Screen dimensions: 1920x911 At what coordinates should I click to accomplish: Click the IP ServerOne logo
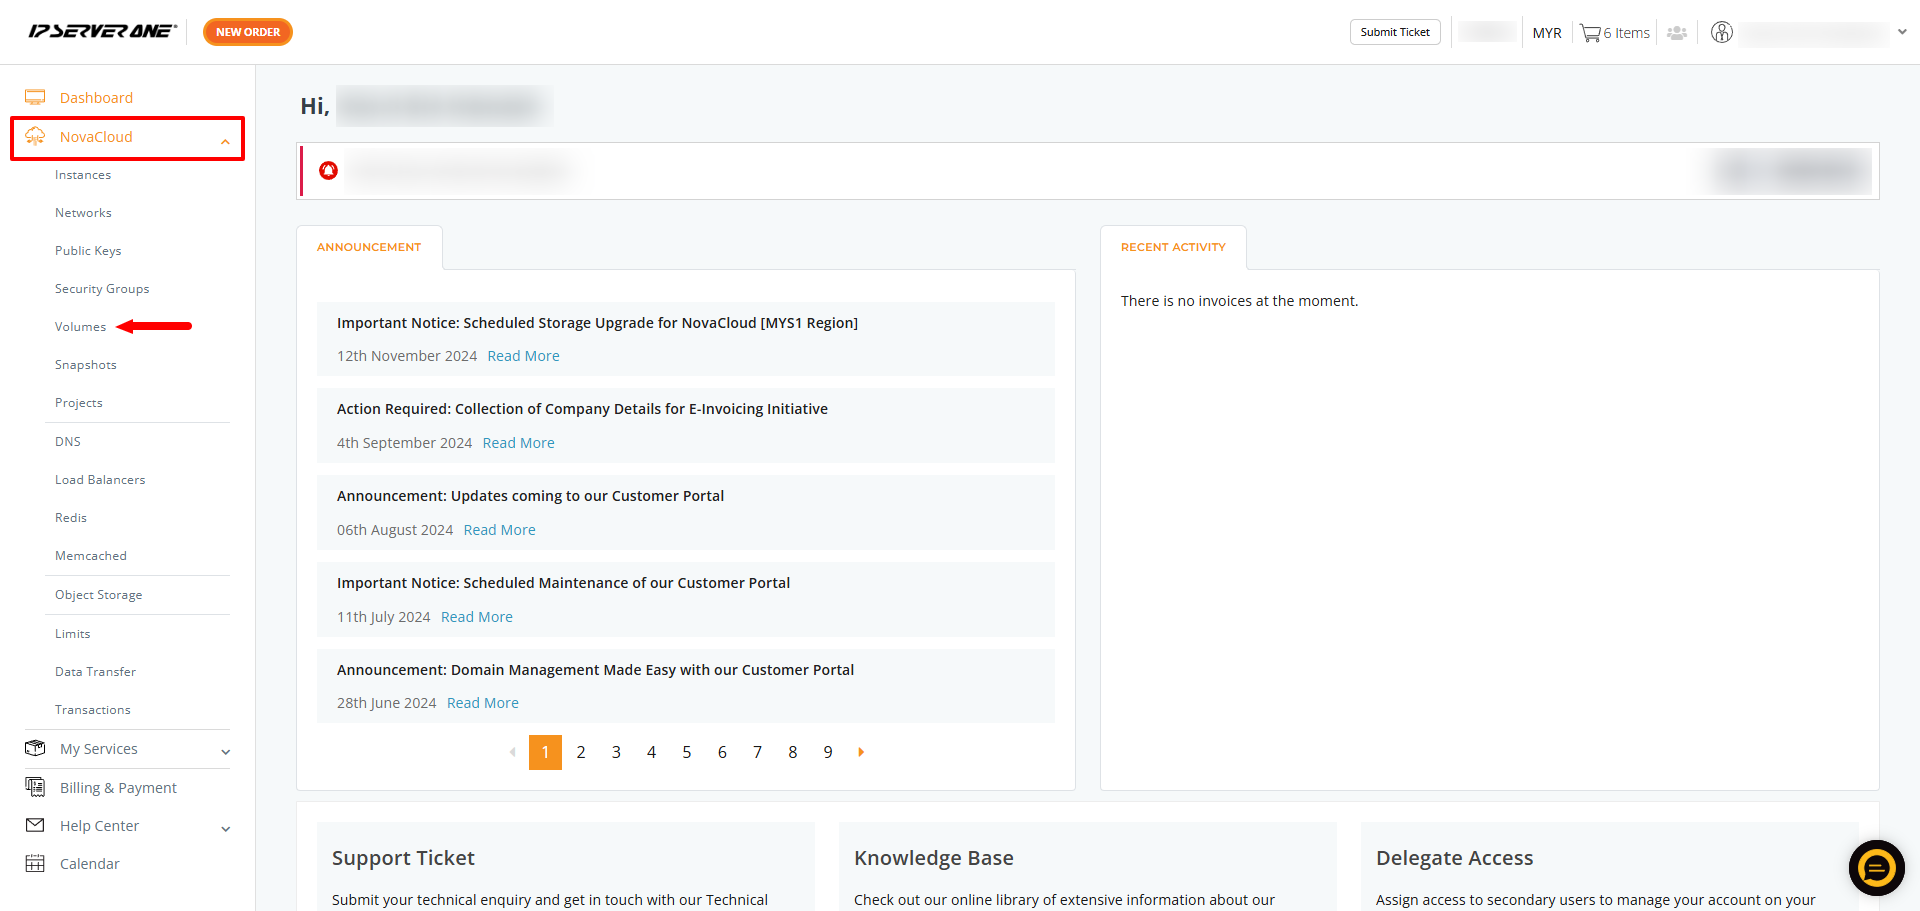(103, 31)
